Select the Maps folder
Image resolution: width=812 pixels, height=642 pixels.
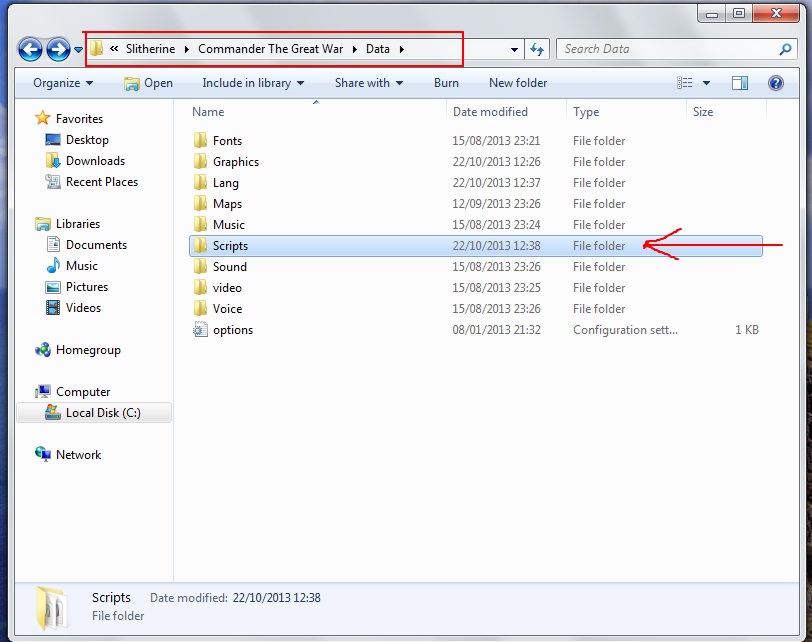pos(227,204)
